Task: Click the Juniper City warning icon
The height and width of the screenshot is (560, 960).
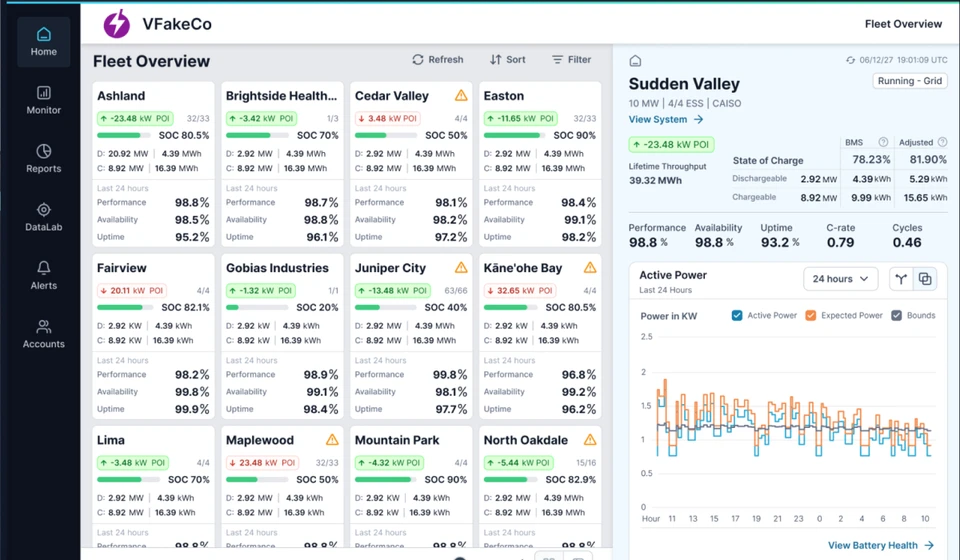Action: pos(461,267)
